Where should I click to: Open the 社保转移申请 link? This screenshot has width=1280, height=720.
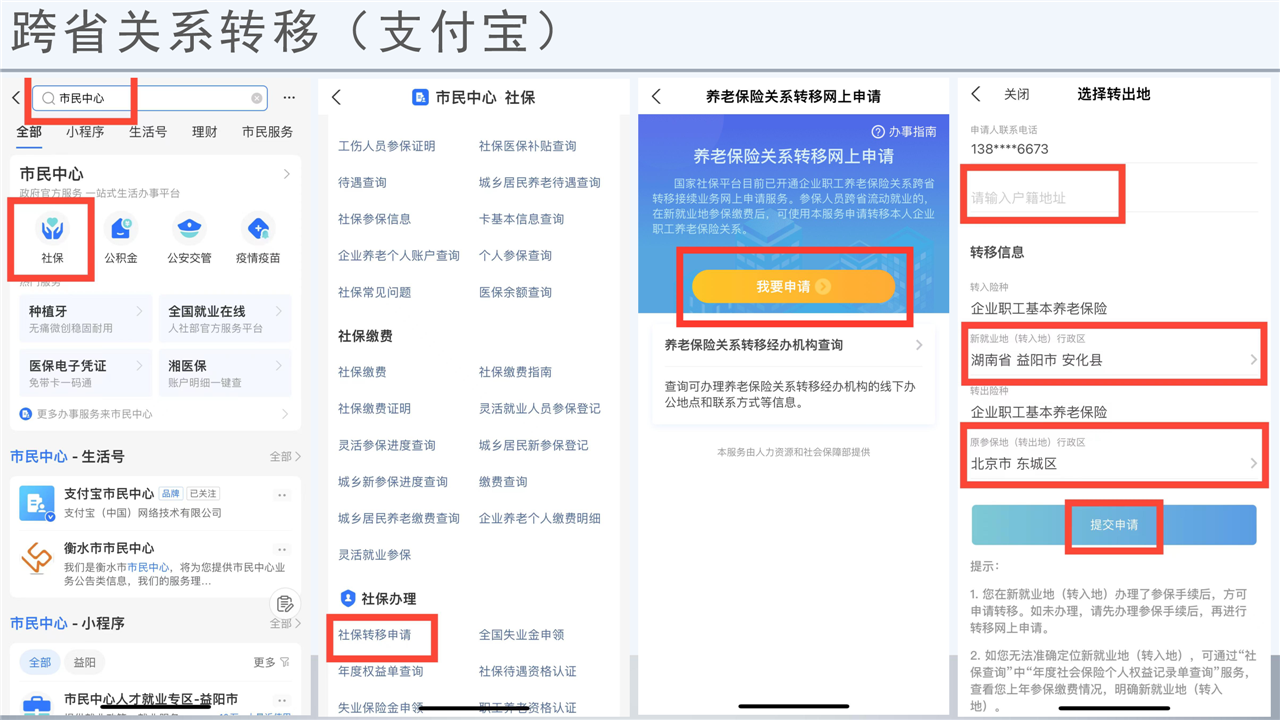click(x=374, y=635)
